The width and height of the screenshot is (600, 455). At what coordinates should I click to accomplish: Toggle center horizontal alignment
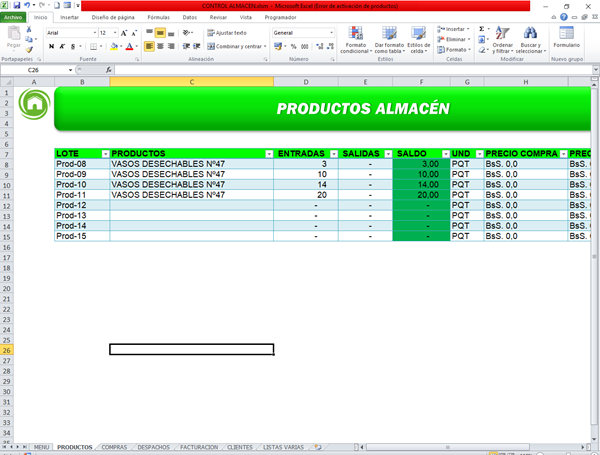point(160,46)
